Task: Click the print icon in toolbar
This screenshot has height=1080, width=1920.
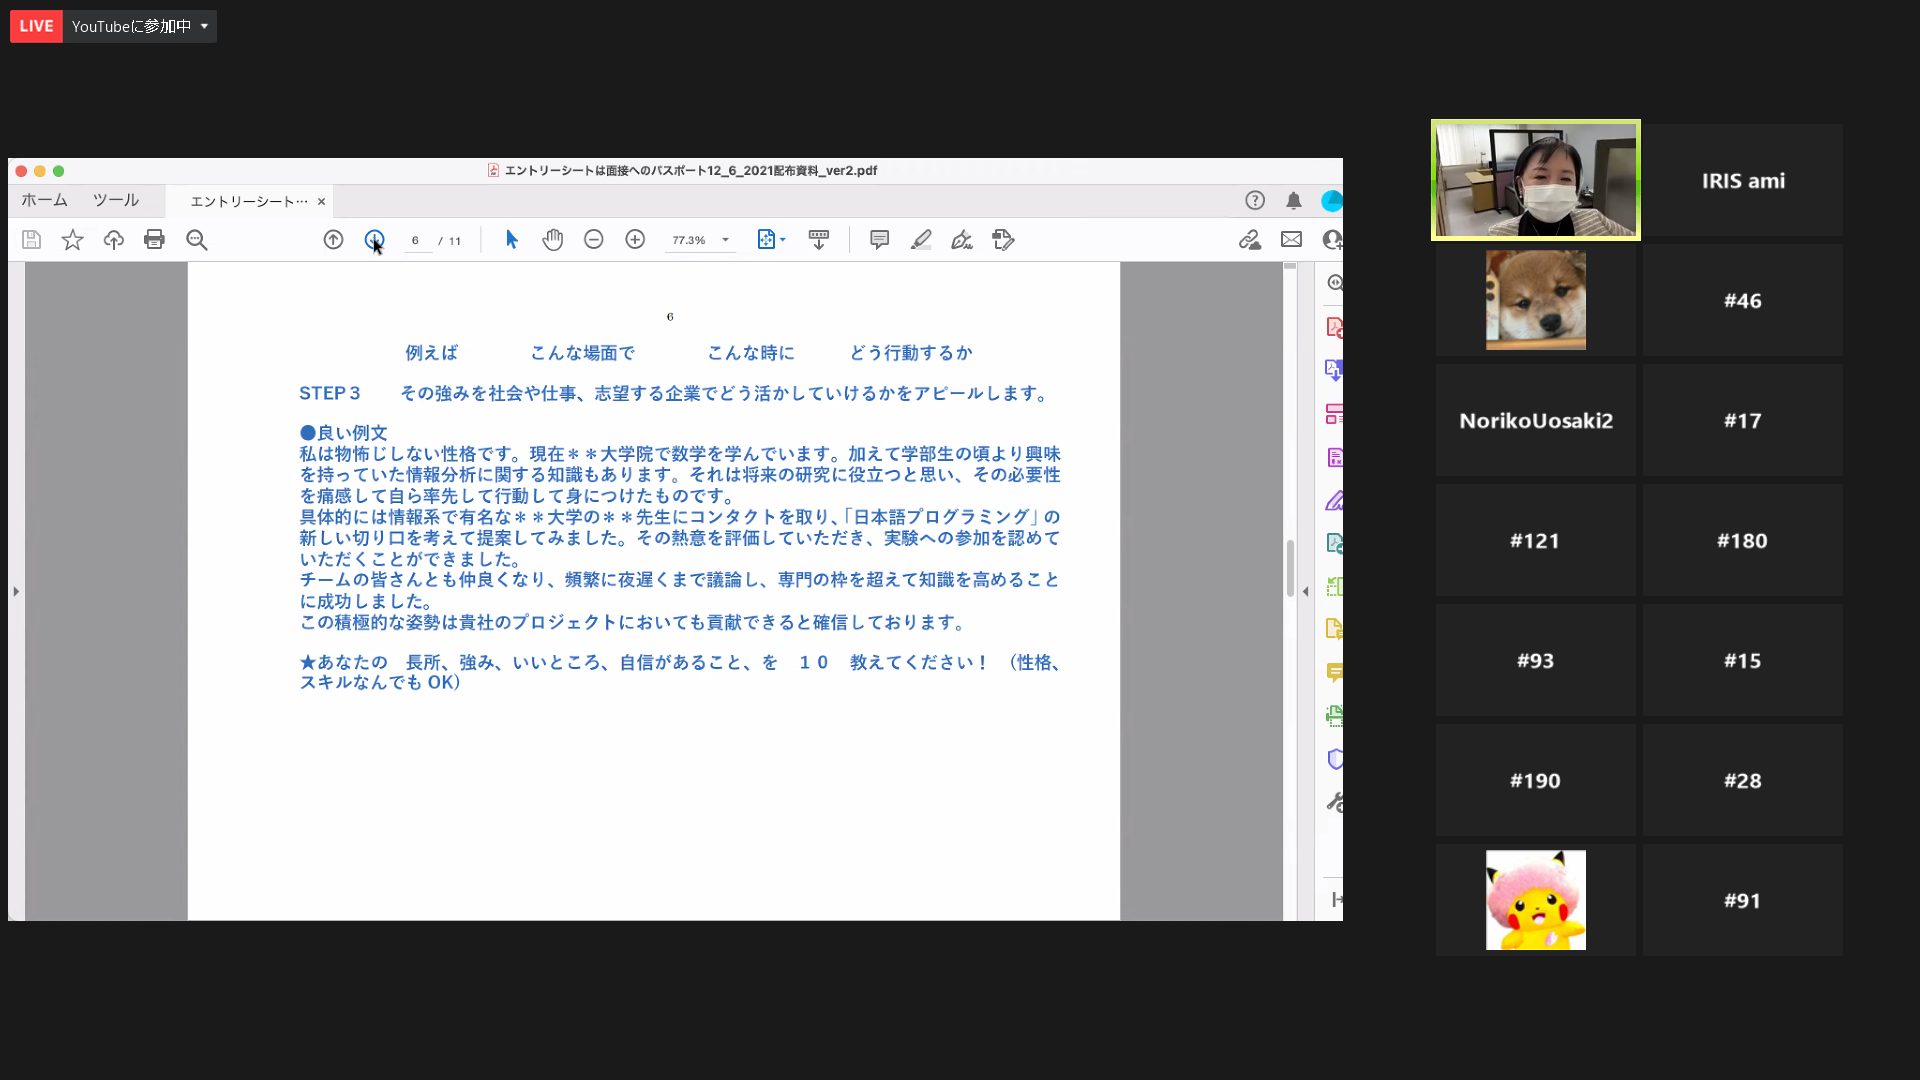Action: [154, 240]
